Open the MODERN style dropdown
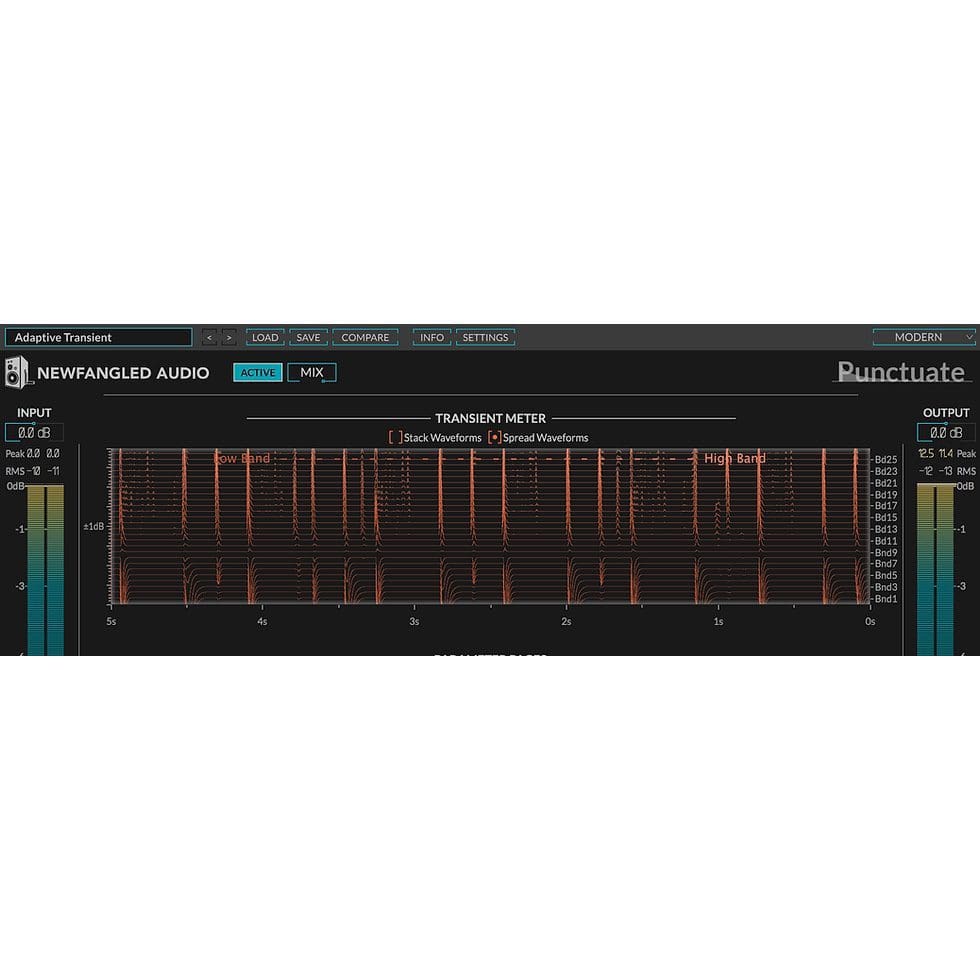Image resolution: width=980 pixels, height=980 pixels. (x=924, y=338)
